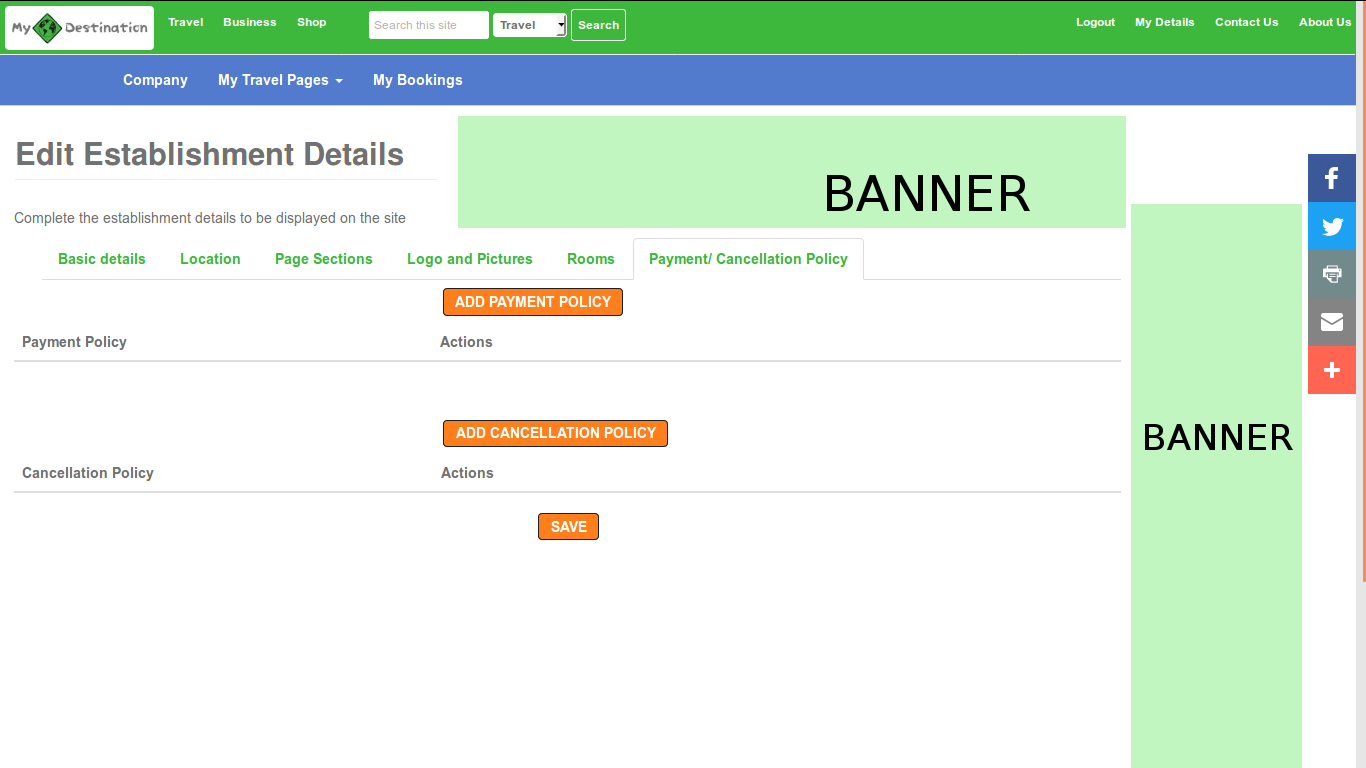Open the Rooms tab
The height and width of the screenshot is (768, 1366).
(590, 259)
